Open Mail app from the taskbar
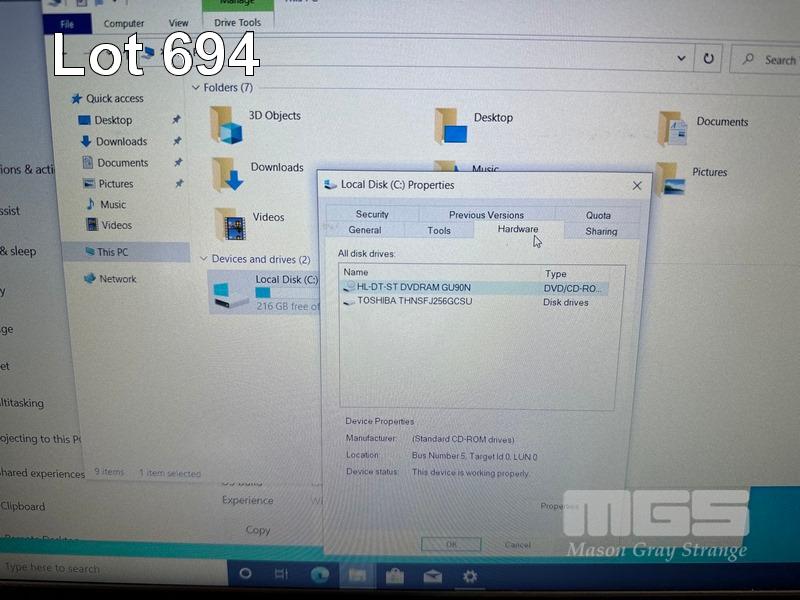This screenshot has width=800, height=600. click(x=432, y=576)
